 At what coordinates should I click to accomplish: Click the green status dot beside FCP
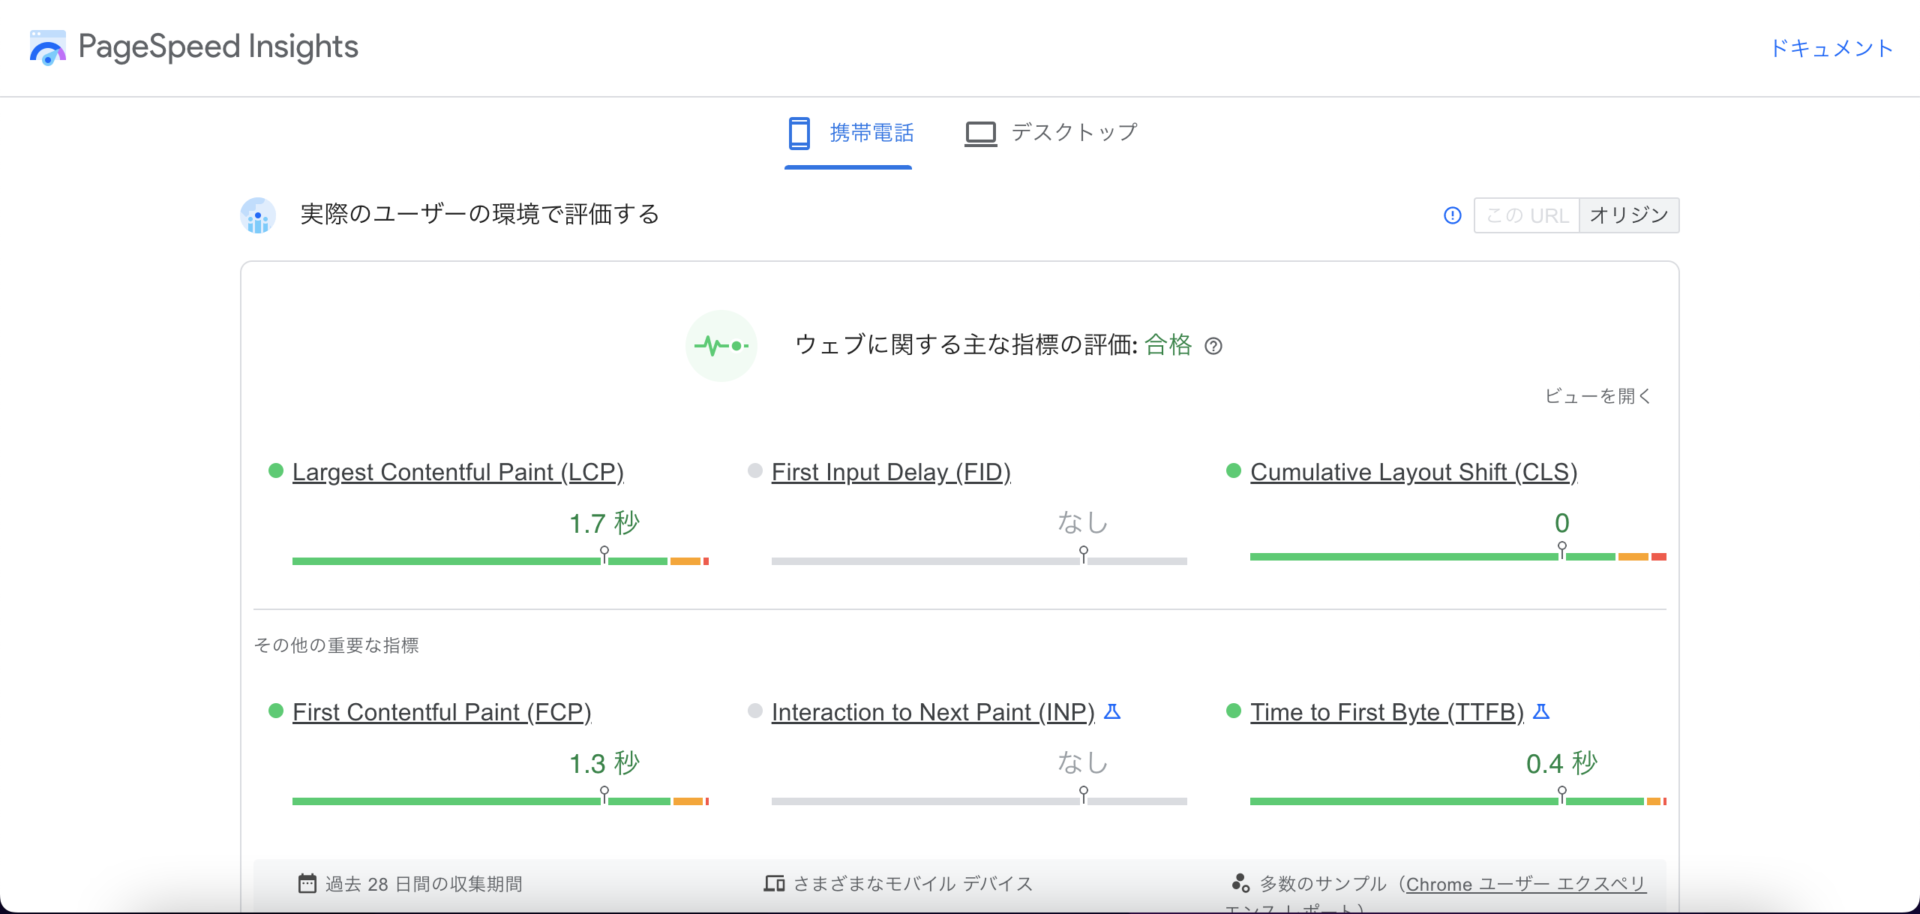click(276, 711)
